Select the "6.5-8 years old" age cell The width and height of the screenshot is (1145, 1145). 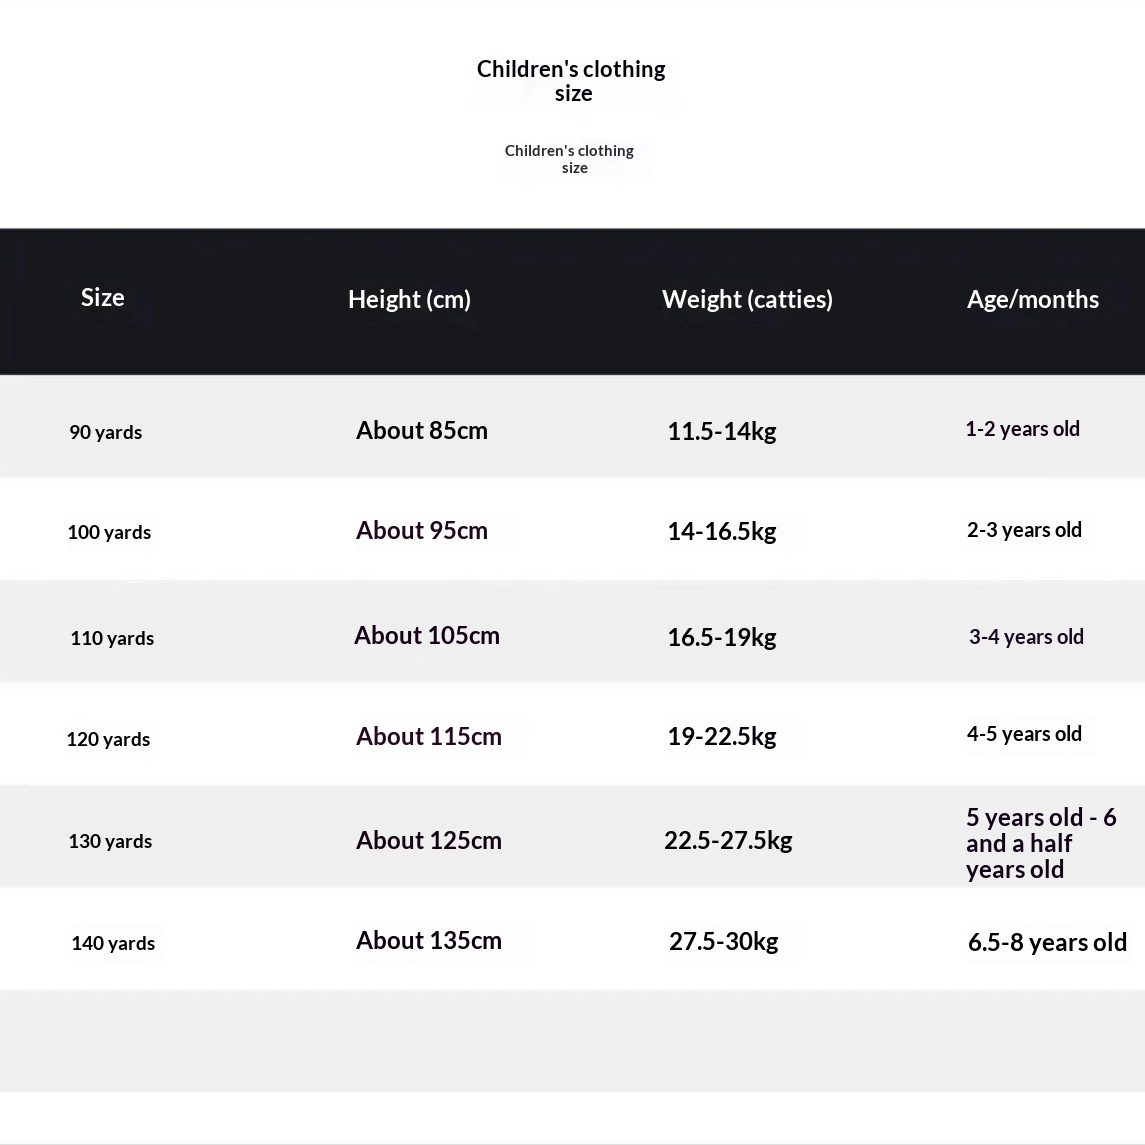[1047, 942]
